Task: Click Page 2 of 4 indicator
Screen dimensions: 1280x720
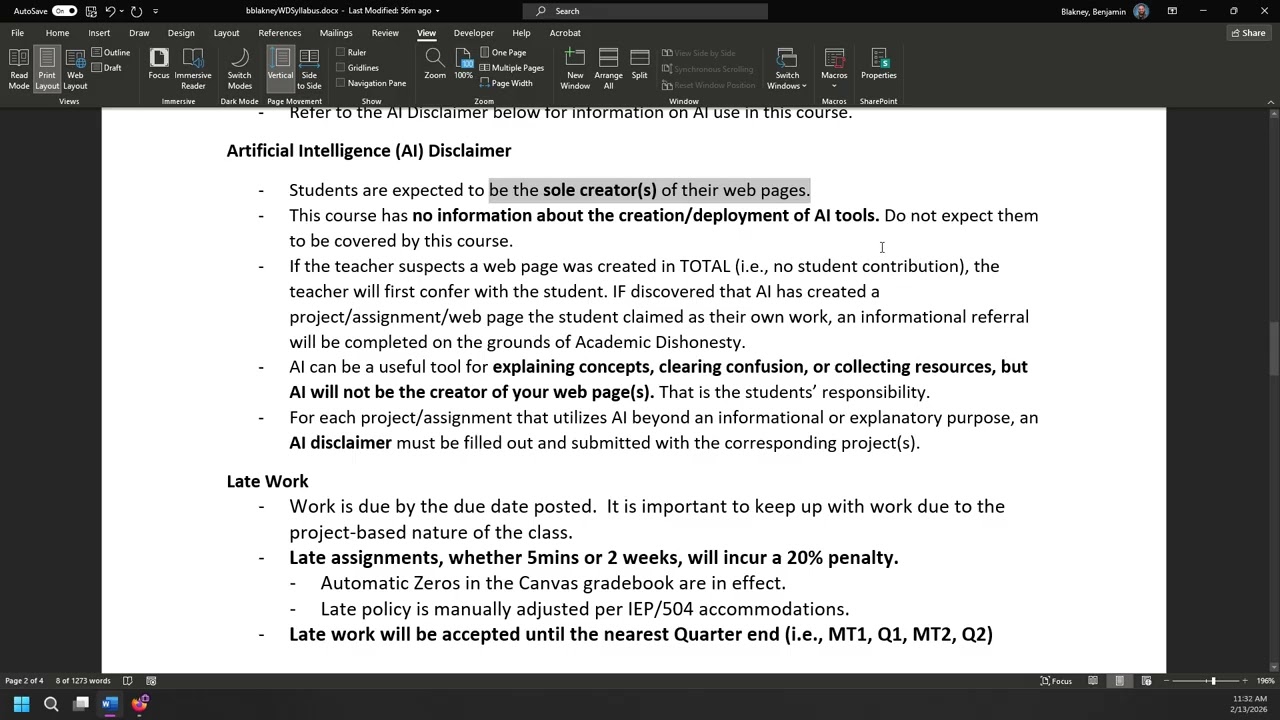Action: (24, 681)
